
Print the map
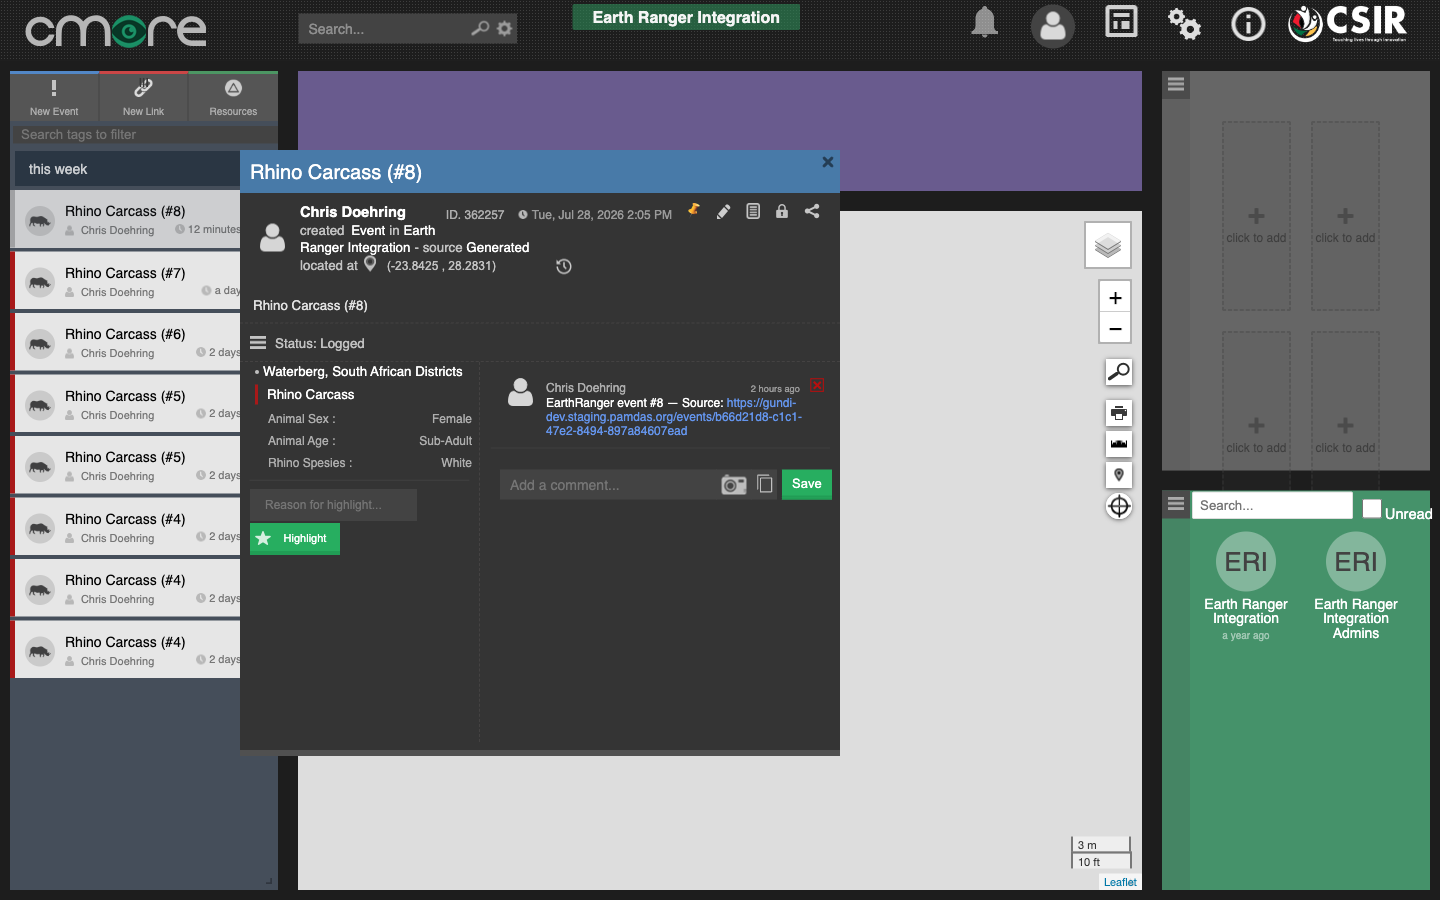(1119, 412)
